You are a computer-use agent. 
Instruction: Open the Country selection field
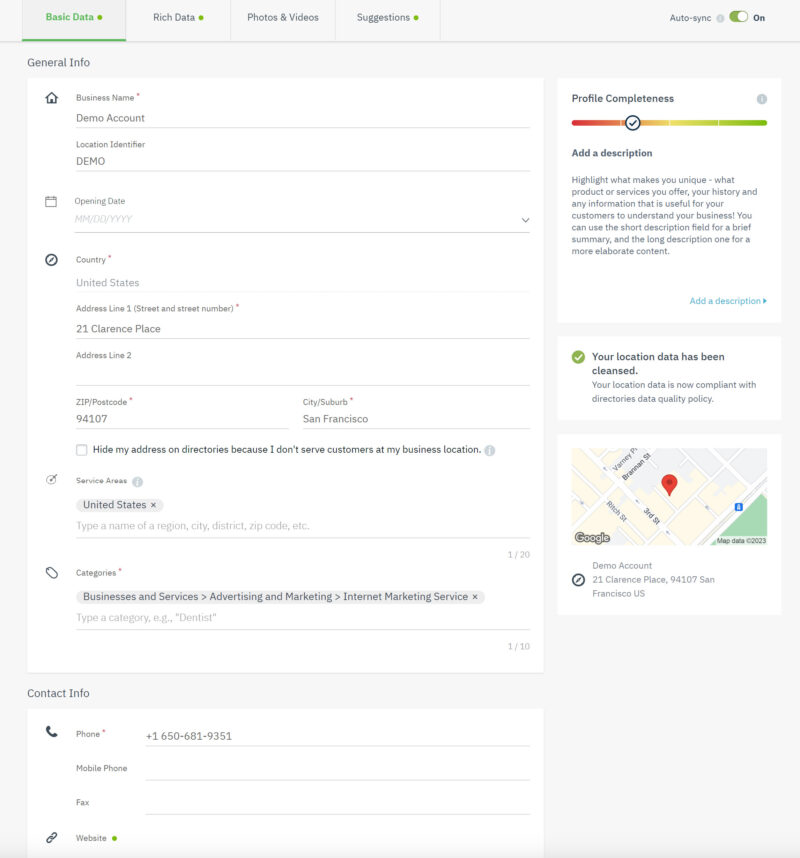pos(302,283)
